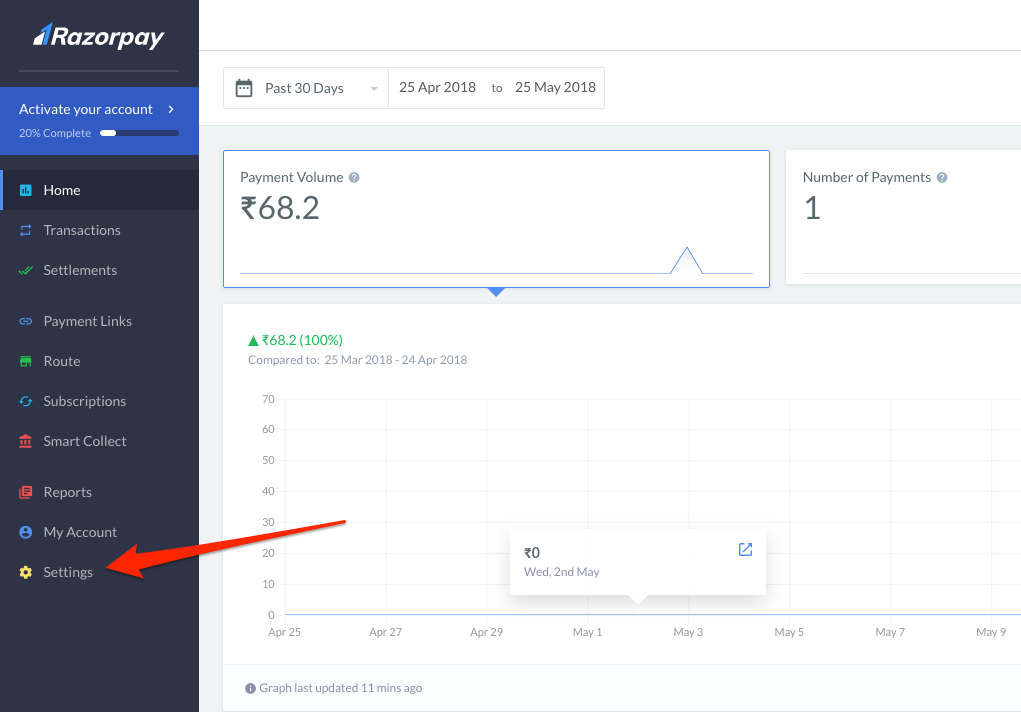This screenshot has width=1021, height=712.
Task: Edit the start date 25 Apr 2018
Action: tap(438, 87)
